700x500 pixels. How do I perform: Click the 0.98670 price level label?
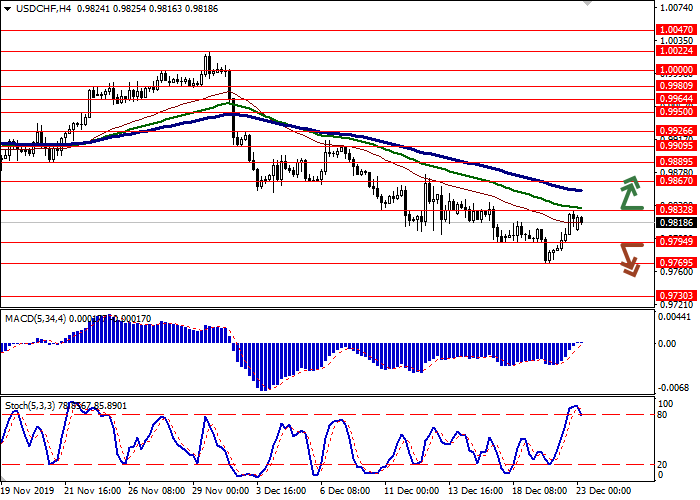pos(672,181)
